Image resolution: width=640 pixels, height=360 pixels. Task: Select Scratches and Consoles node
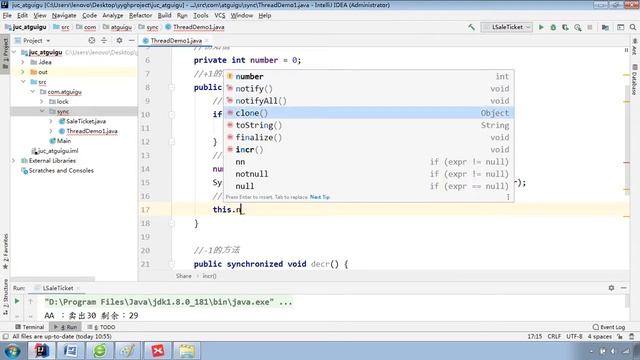[x=57, y=170]
